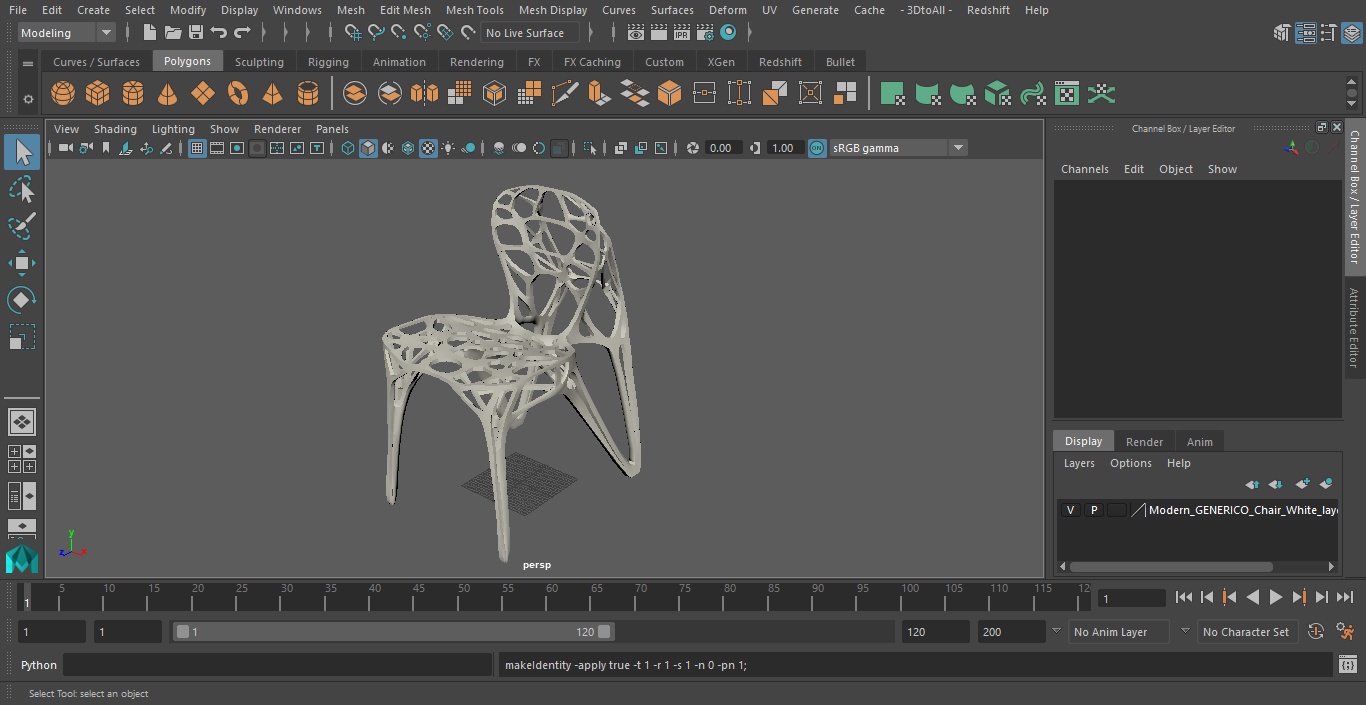The width and height of the screenshot is (1366, 705).
Task: Go to start of playback range
Action: click(x=1183, y=597)
